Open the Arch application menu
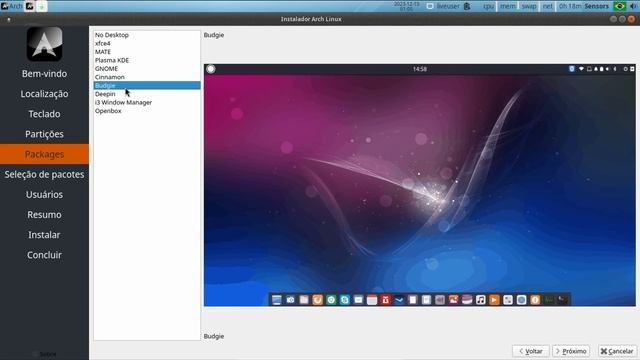 pos(12,6)
